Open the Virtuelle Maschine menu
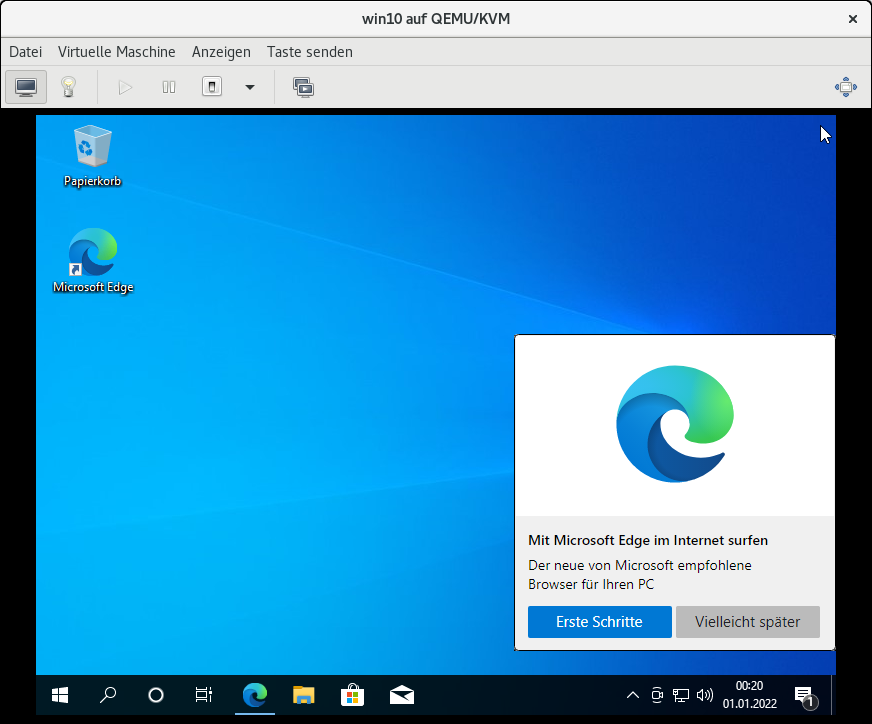 point(117,52)
